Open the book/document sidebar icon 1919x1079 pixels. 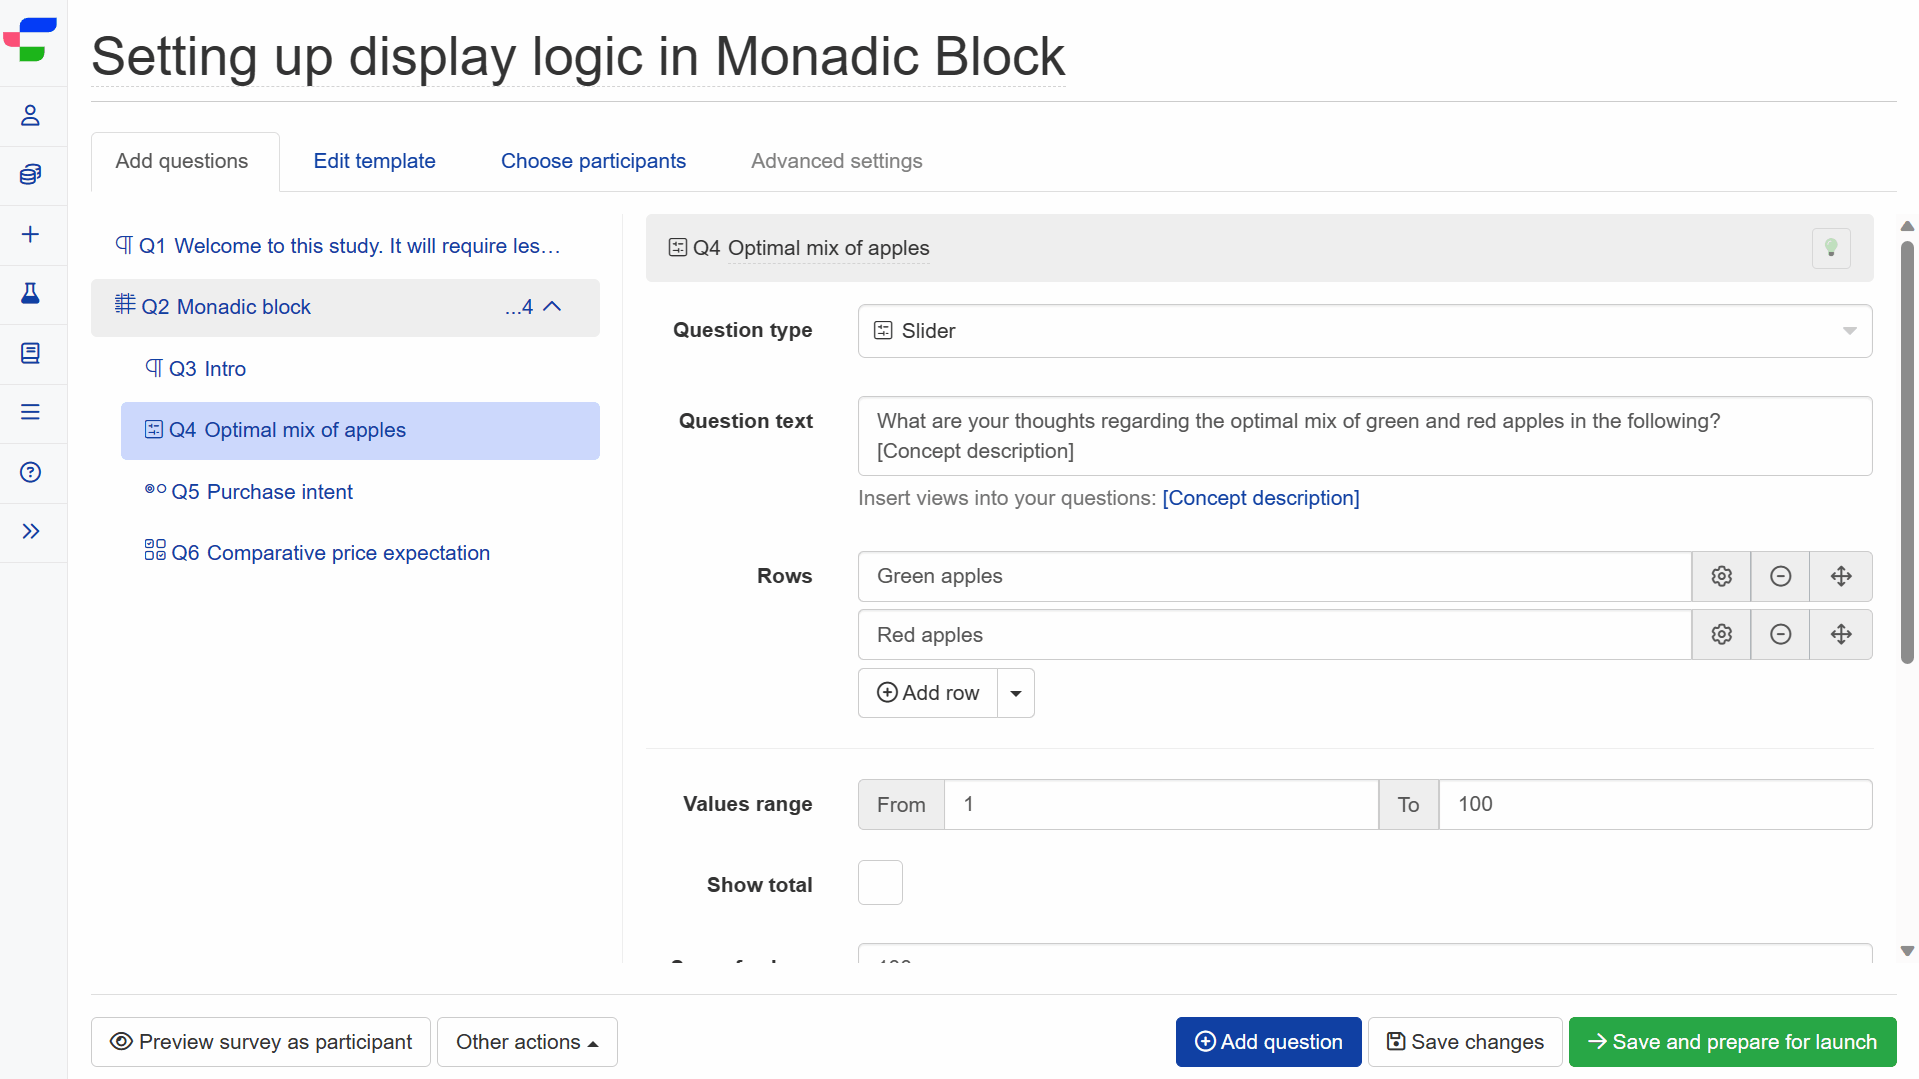tap(31, 353)
